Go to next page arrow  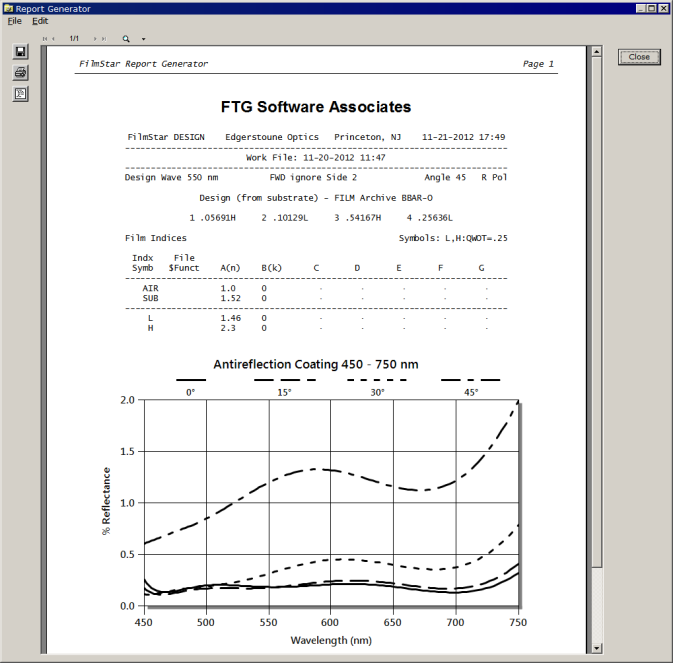point(95,39)
